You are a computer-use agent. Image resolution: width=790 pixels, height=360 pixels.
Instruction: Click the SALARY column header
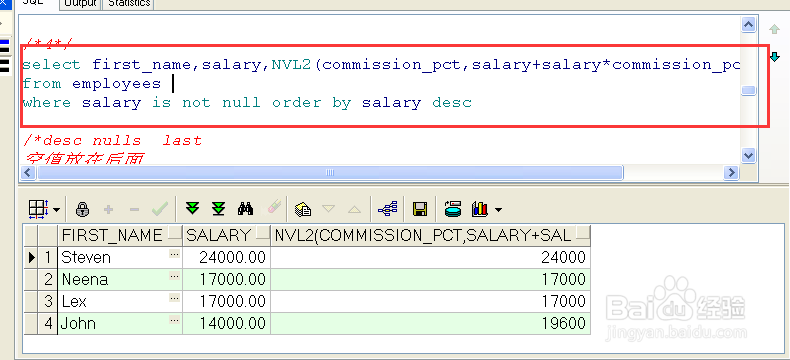[x=227, y=235]
